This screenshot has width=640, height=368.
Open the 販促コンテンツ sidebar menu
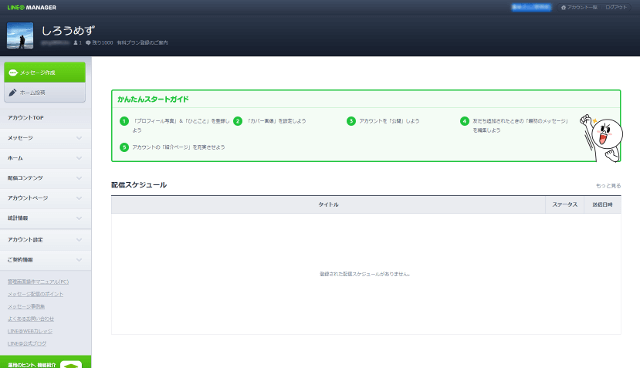click(x=46, y=178)
